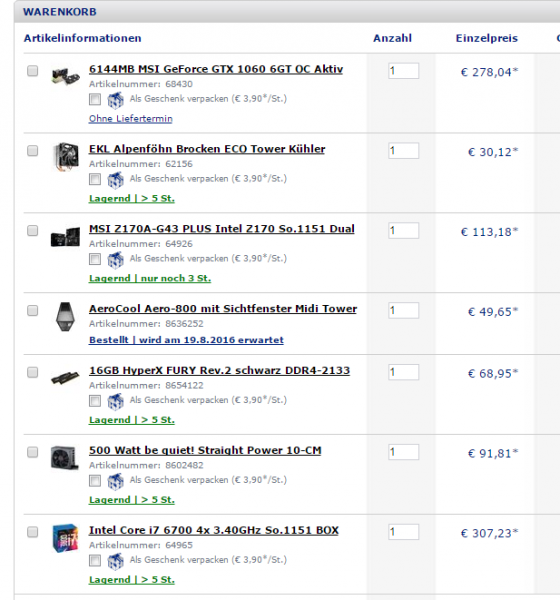Screen dimensions: 560x600
Task: Click the Alpenföhn Brocken cooler product image
Action: [66, 156]
